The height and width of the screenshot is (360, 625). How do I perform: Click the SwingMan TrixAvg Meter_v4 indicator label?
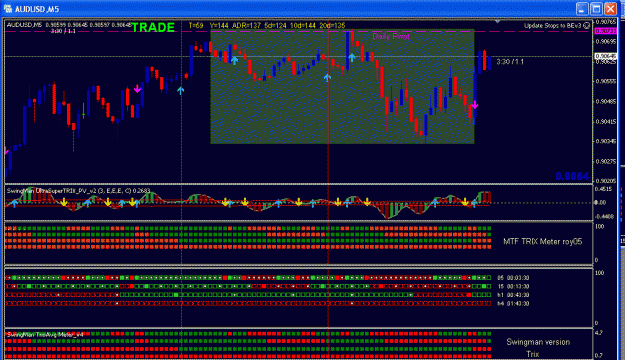pyautogui.click(x=45, y=335)
